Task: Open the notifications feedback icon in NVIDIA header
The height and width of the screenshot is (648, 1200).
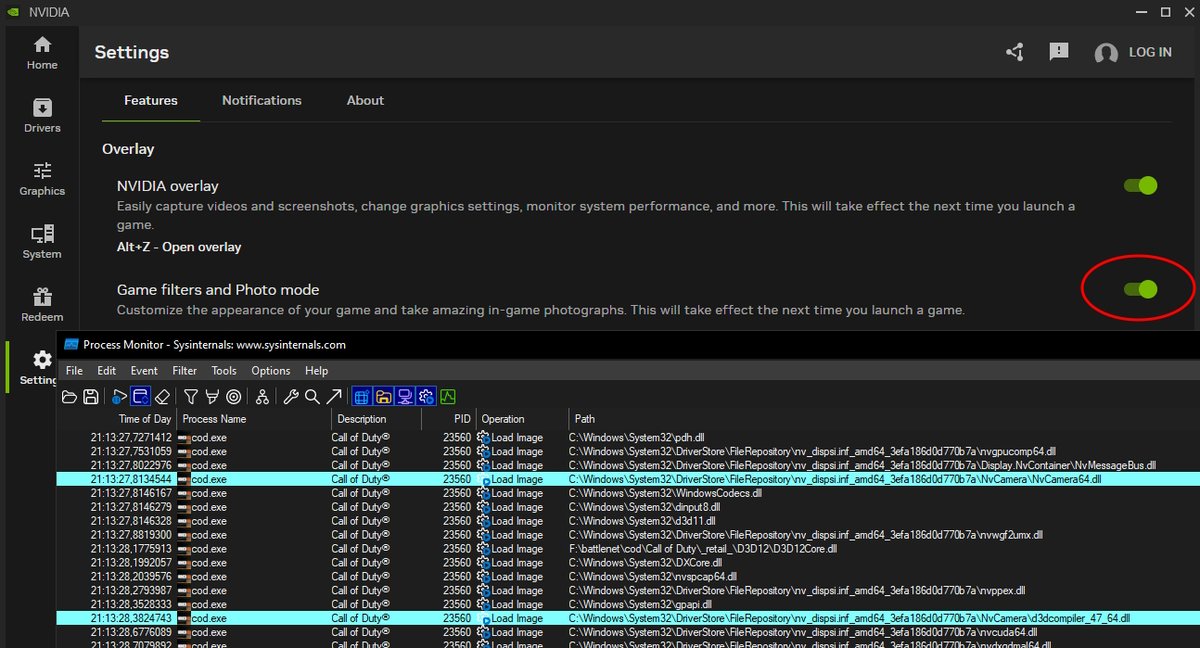Action: click(1059, 52)
